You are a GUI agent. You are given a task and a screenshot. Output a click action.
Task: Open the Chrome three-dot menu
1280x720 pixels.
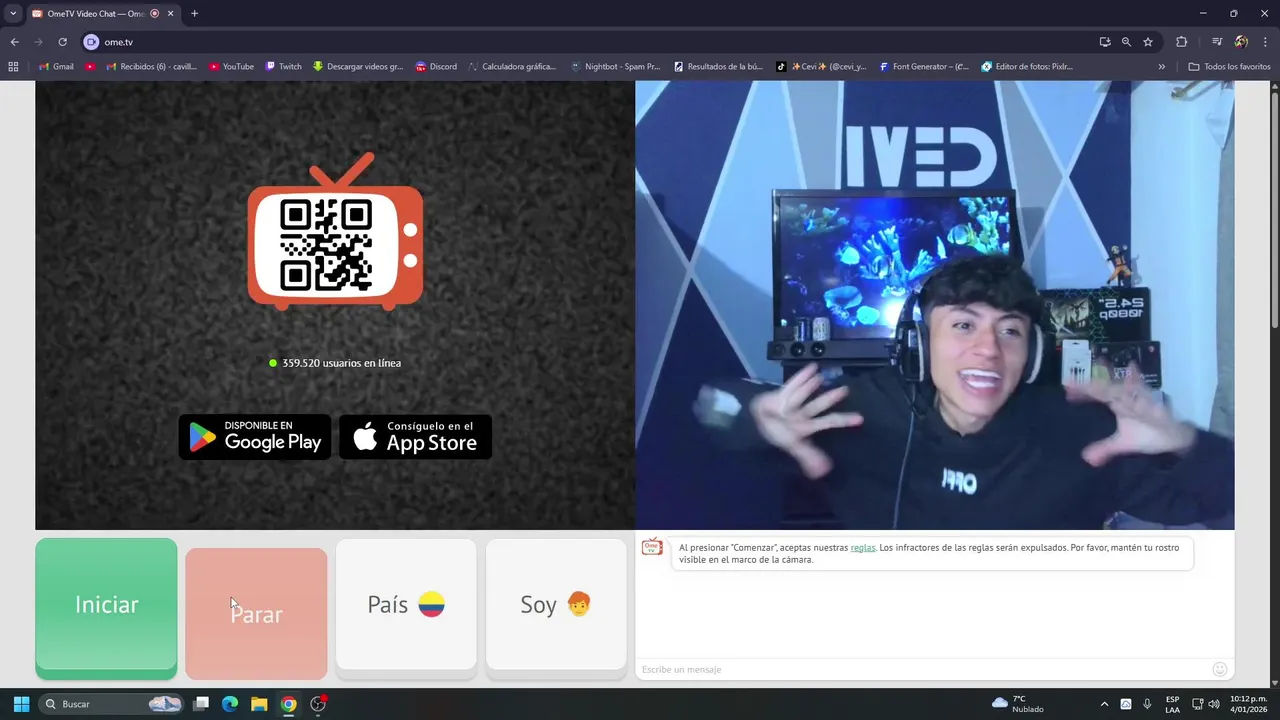click(x=1265, y=42)
